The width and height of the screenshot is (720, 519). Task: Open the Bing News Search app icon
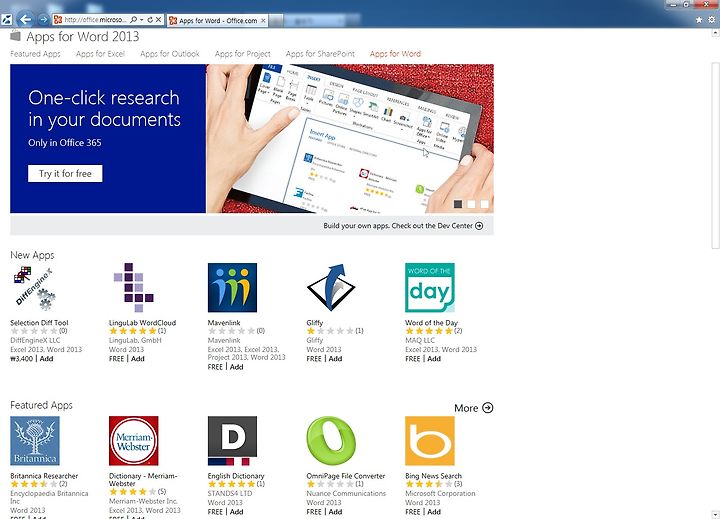[x=430, y=441]
